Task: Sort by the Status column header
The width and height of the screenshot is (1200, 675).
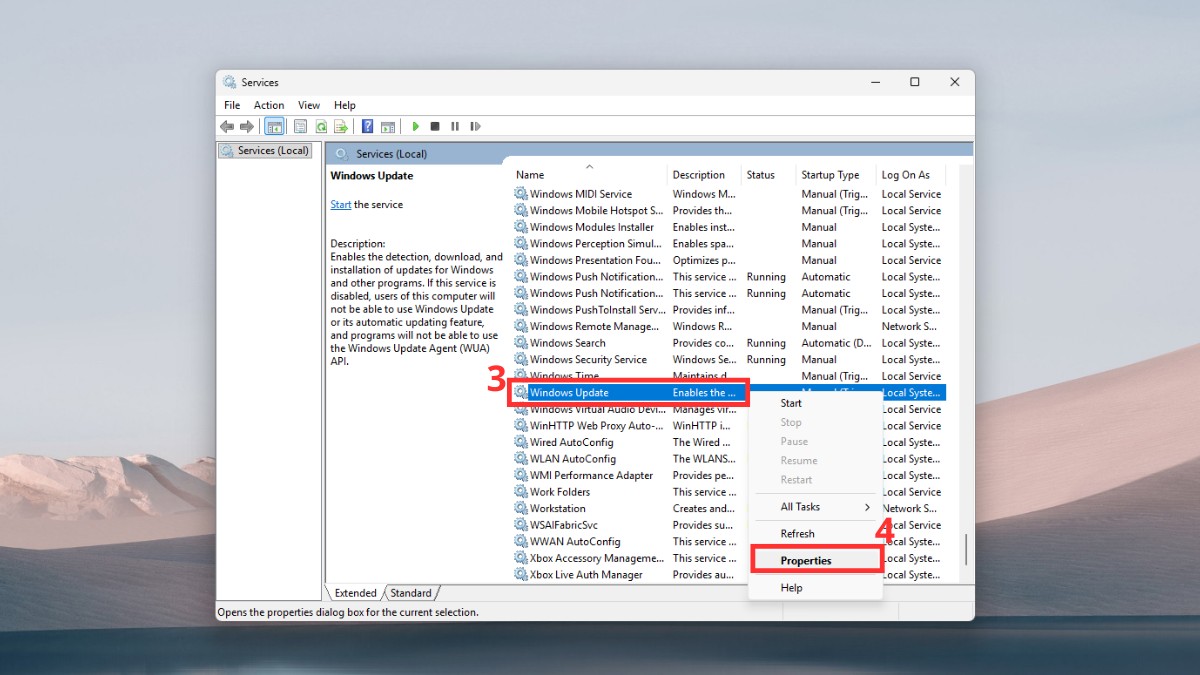Action: tap(768, 175)
